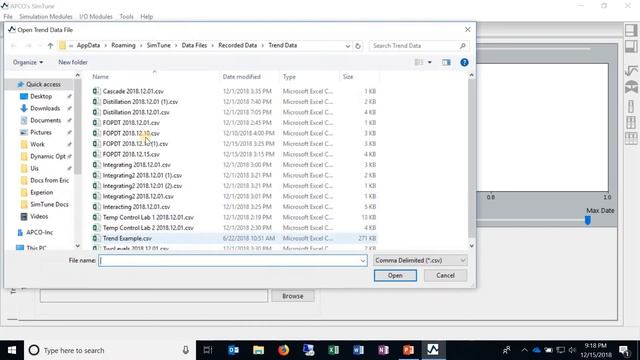Refresh the Trend Data folder listing
This screenshot has width=640, height=360.
pyautogui.click(x=358, y=46)
